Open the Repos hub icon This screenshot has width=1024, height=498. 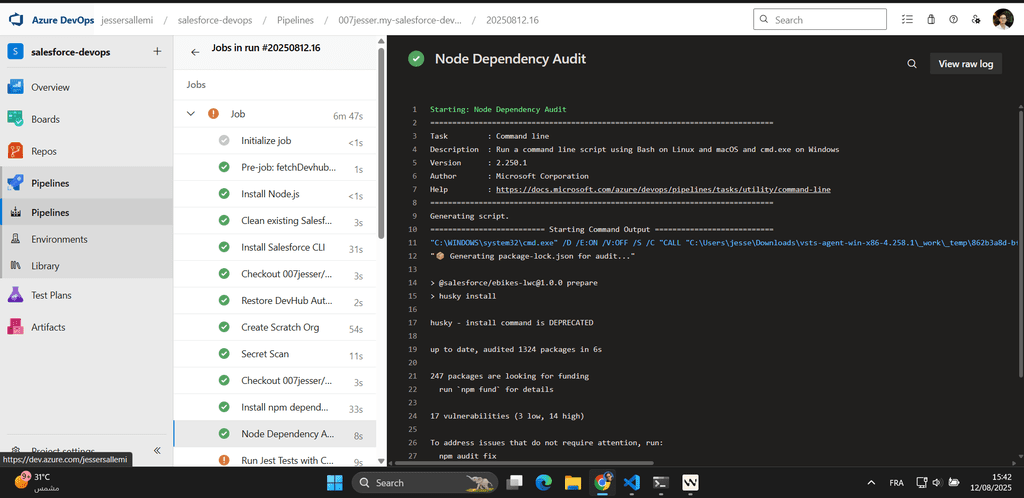coord(16,151)
